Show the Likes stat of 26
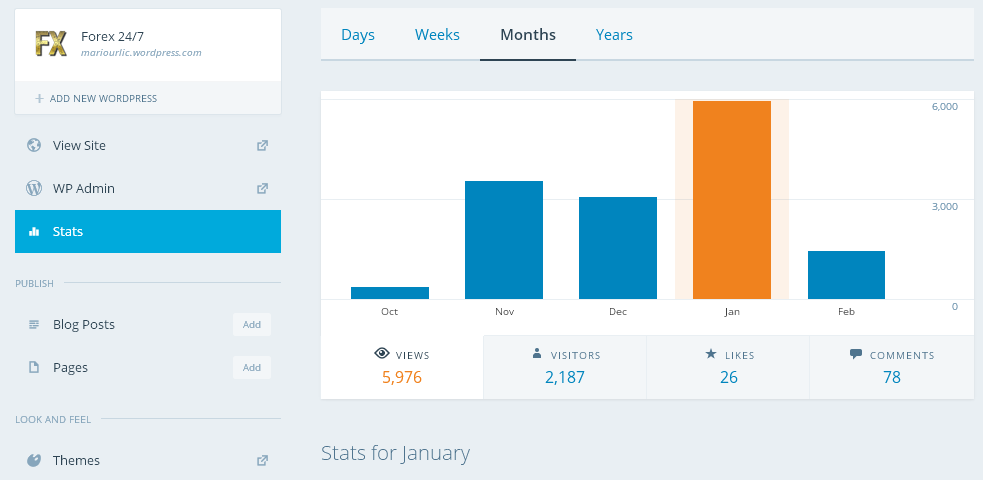This screenshot has height=480, width=983. click(728, 367)
